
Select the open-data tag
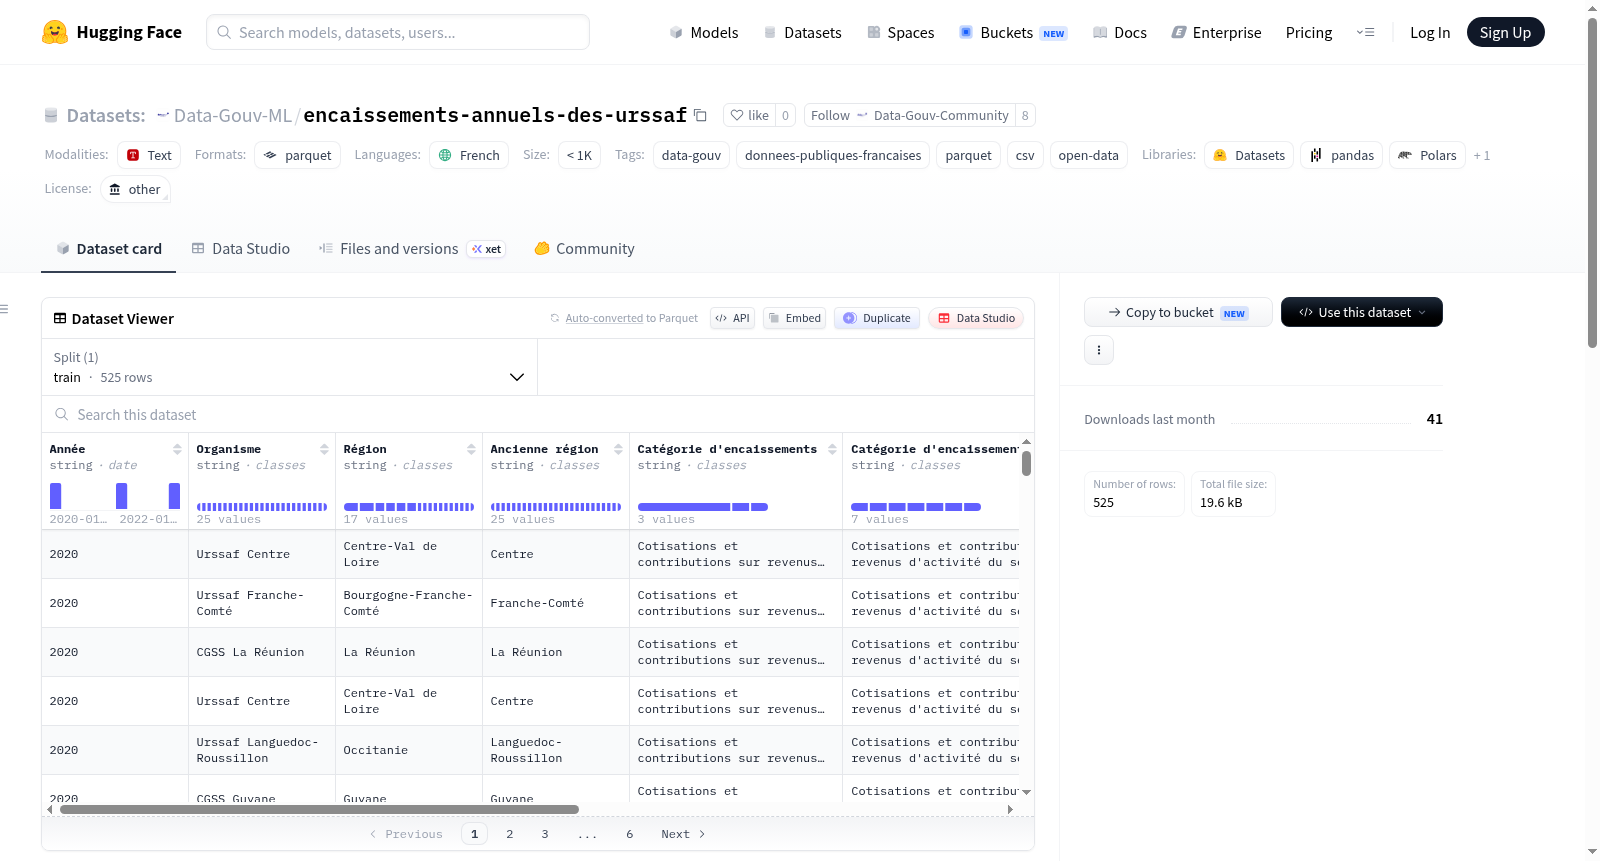point(1088,155)
